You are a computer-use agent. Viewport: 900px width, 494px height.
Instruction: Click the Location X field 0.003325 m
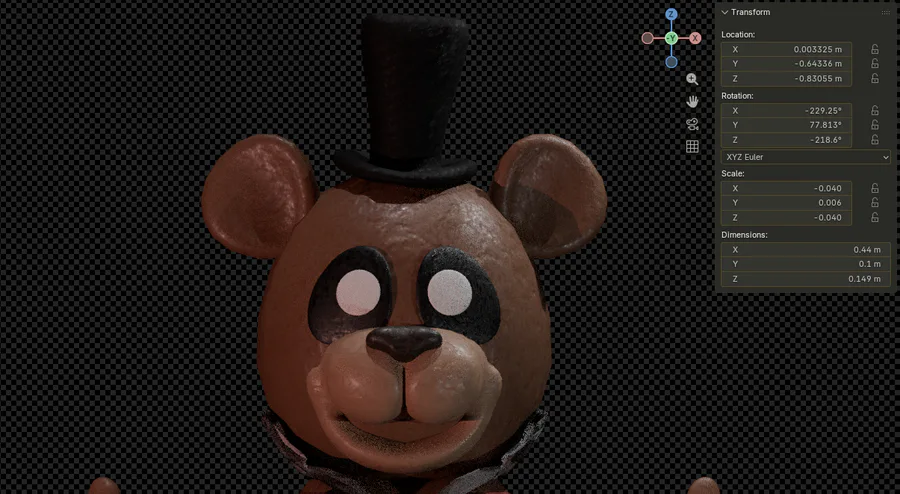786,49
